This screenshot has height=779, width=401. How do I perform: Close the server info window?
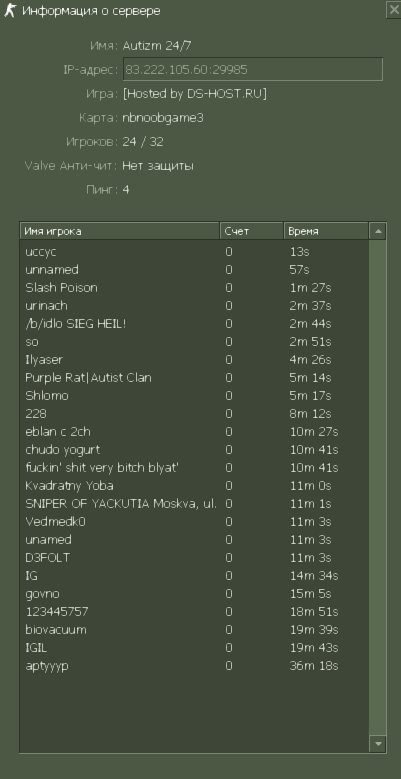tap(393, 10)
